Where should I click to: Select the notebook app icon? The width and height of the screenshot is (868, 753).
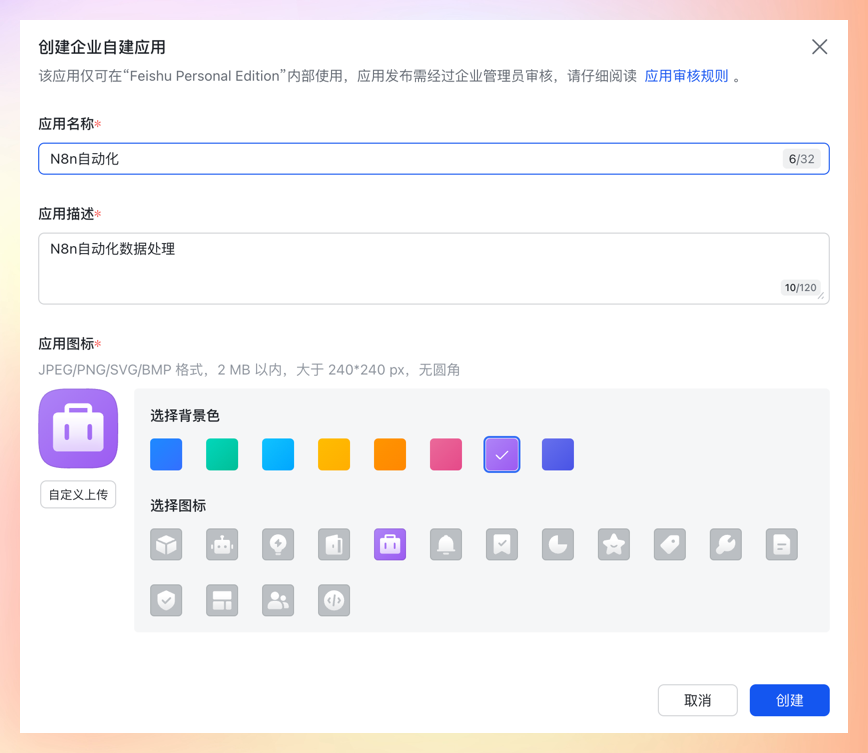point(334,544)
